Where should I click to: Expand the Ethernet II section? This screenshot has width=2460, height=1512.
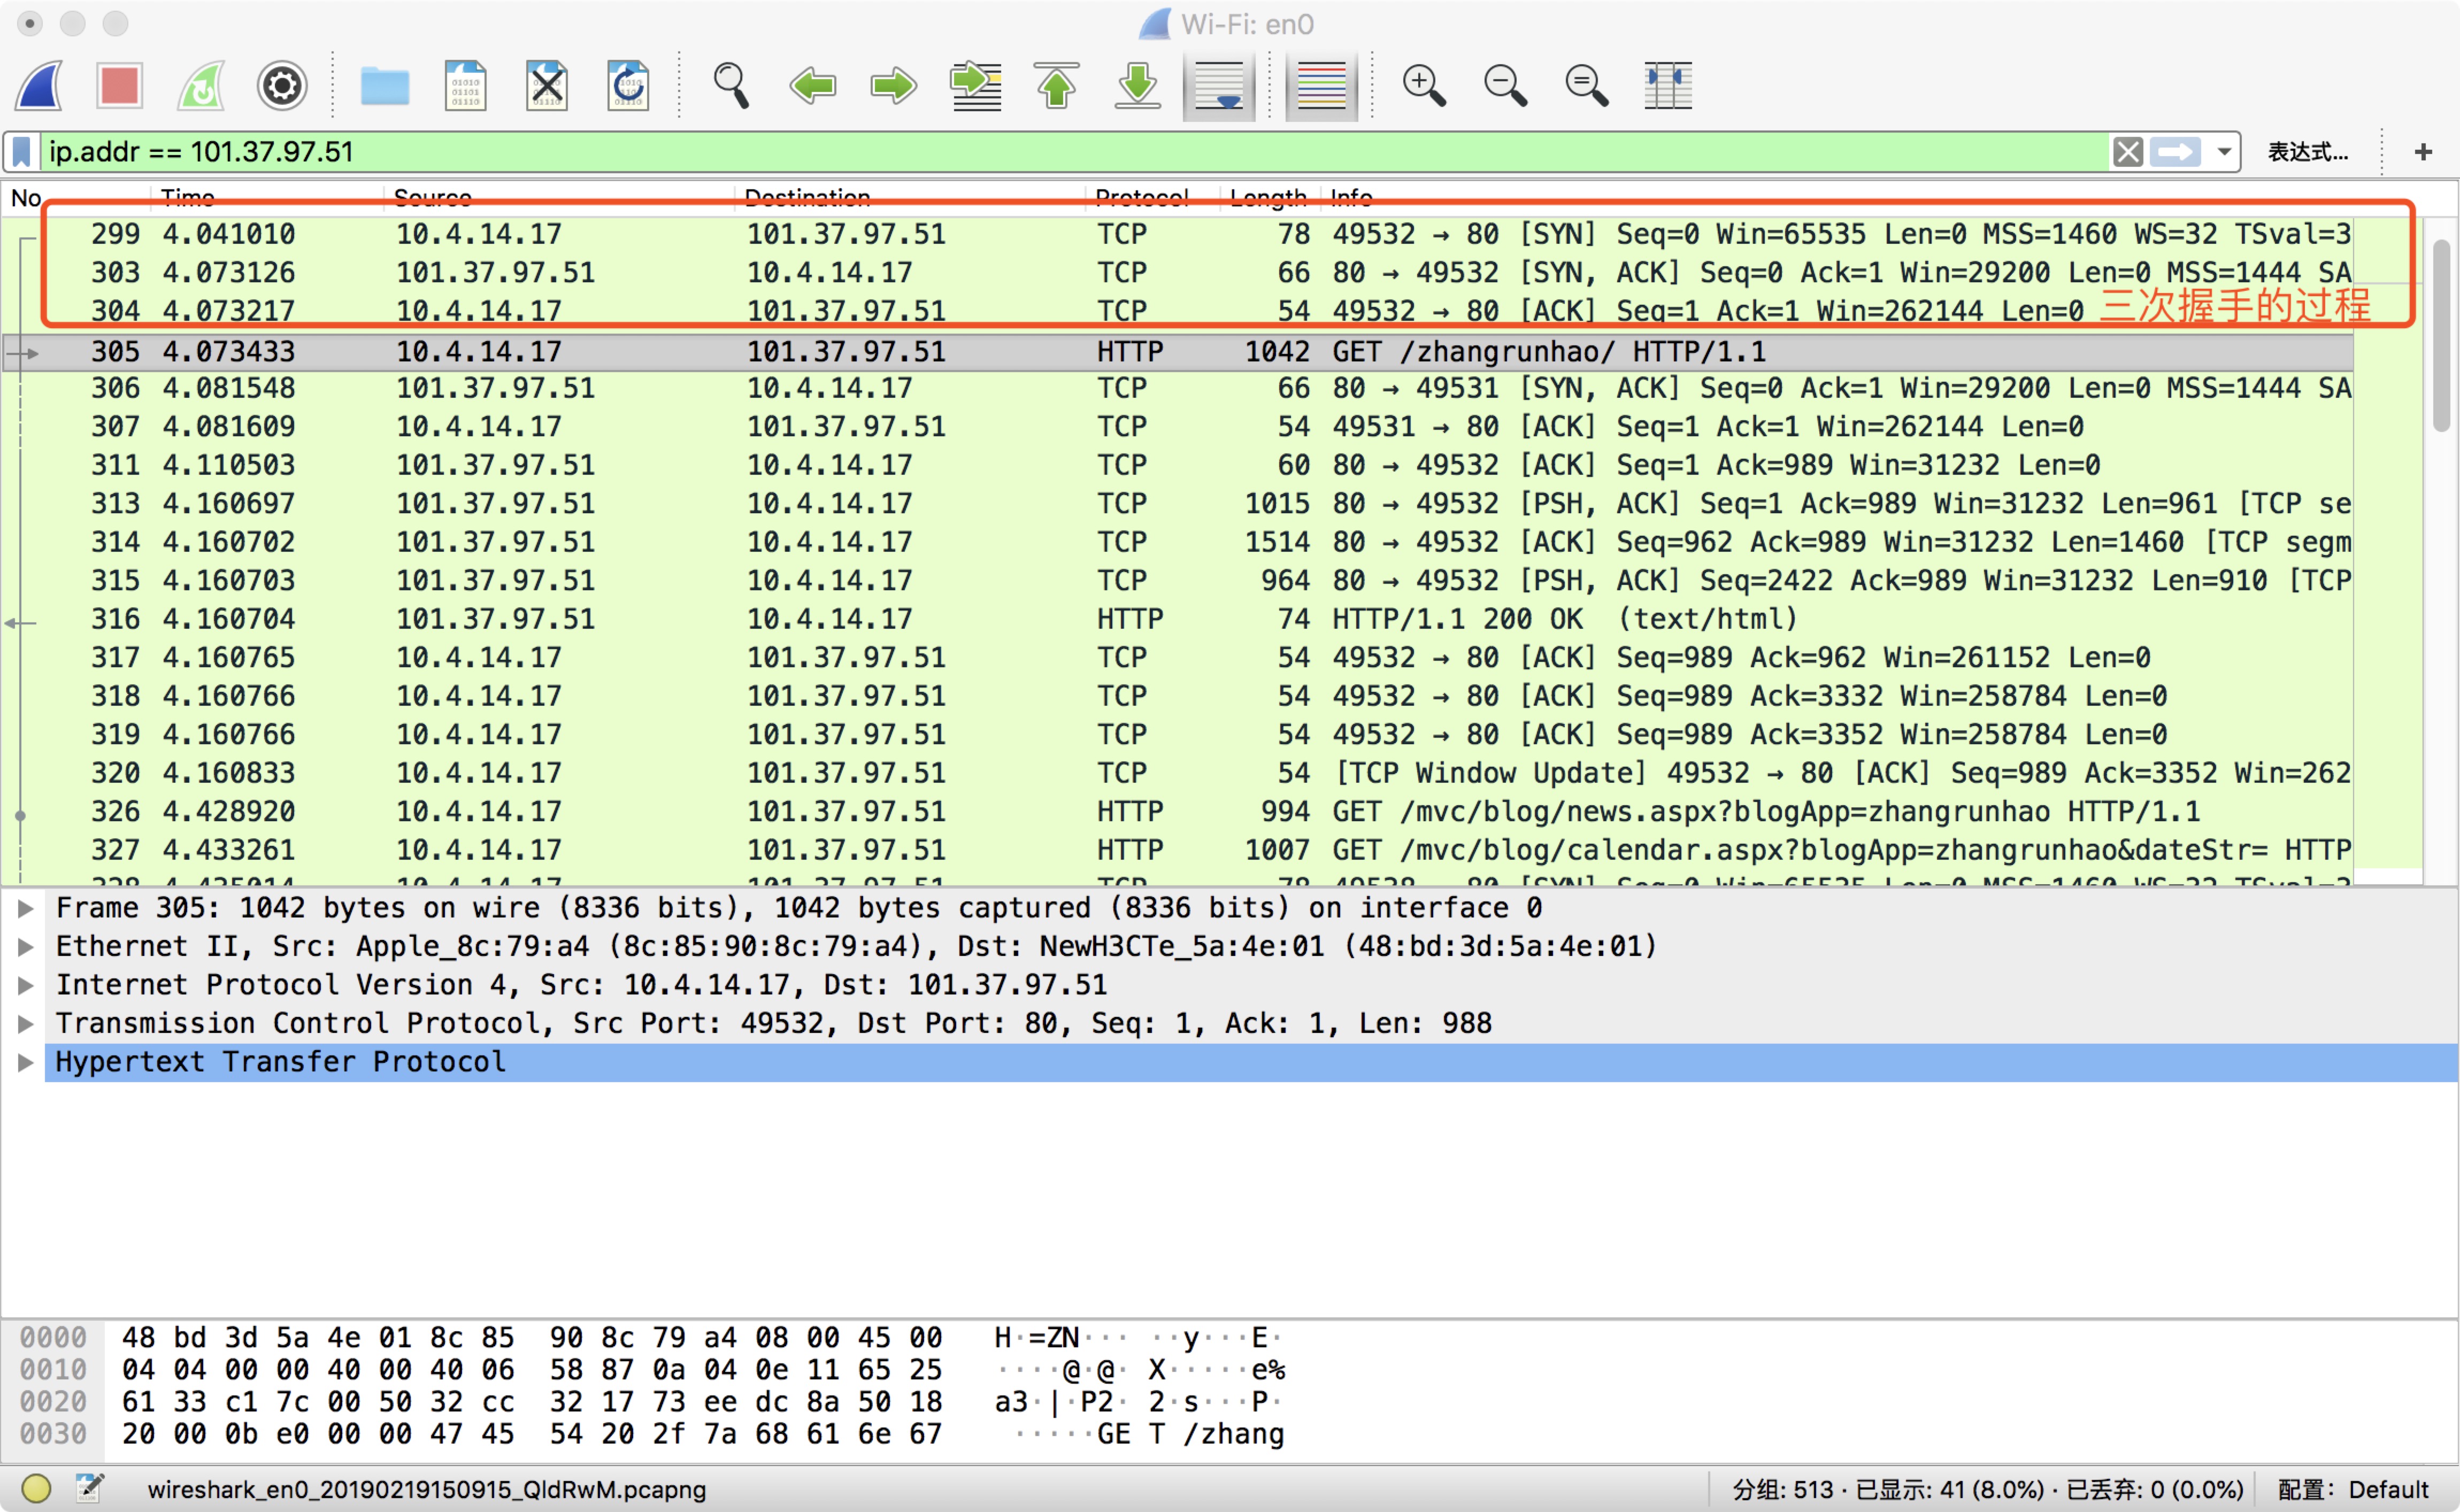pyautogui.click(x=26, y=946)
